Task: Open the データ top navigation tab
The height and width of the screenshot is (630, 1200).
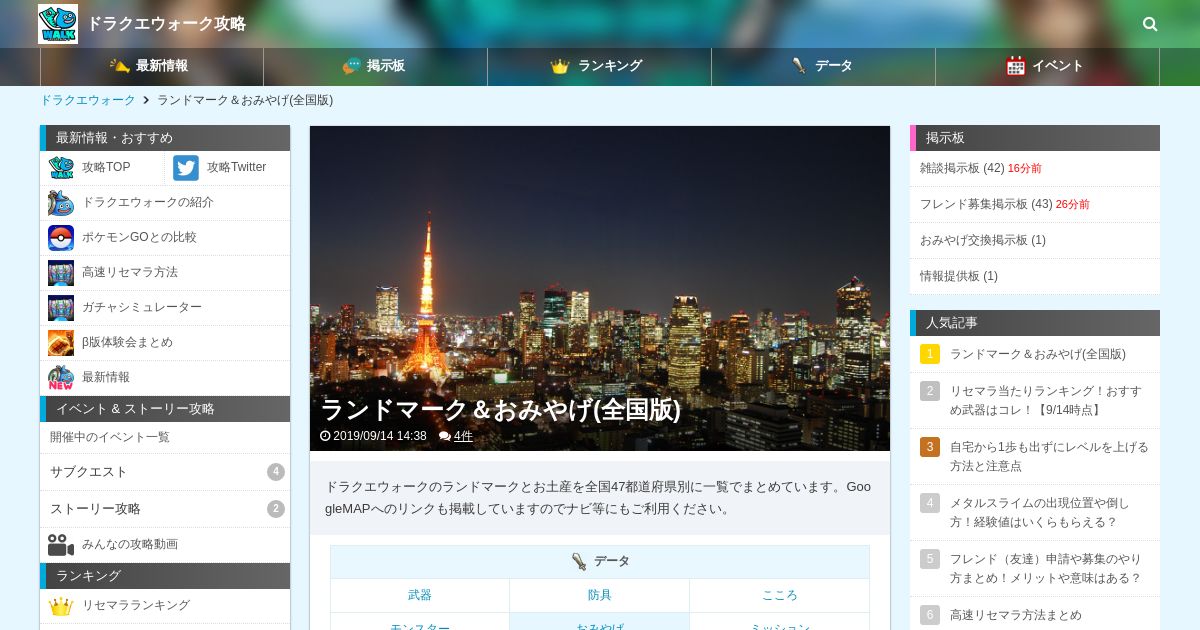Action: point(824,66)
